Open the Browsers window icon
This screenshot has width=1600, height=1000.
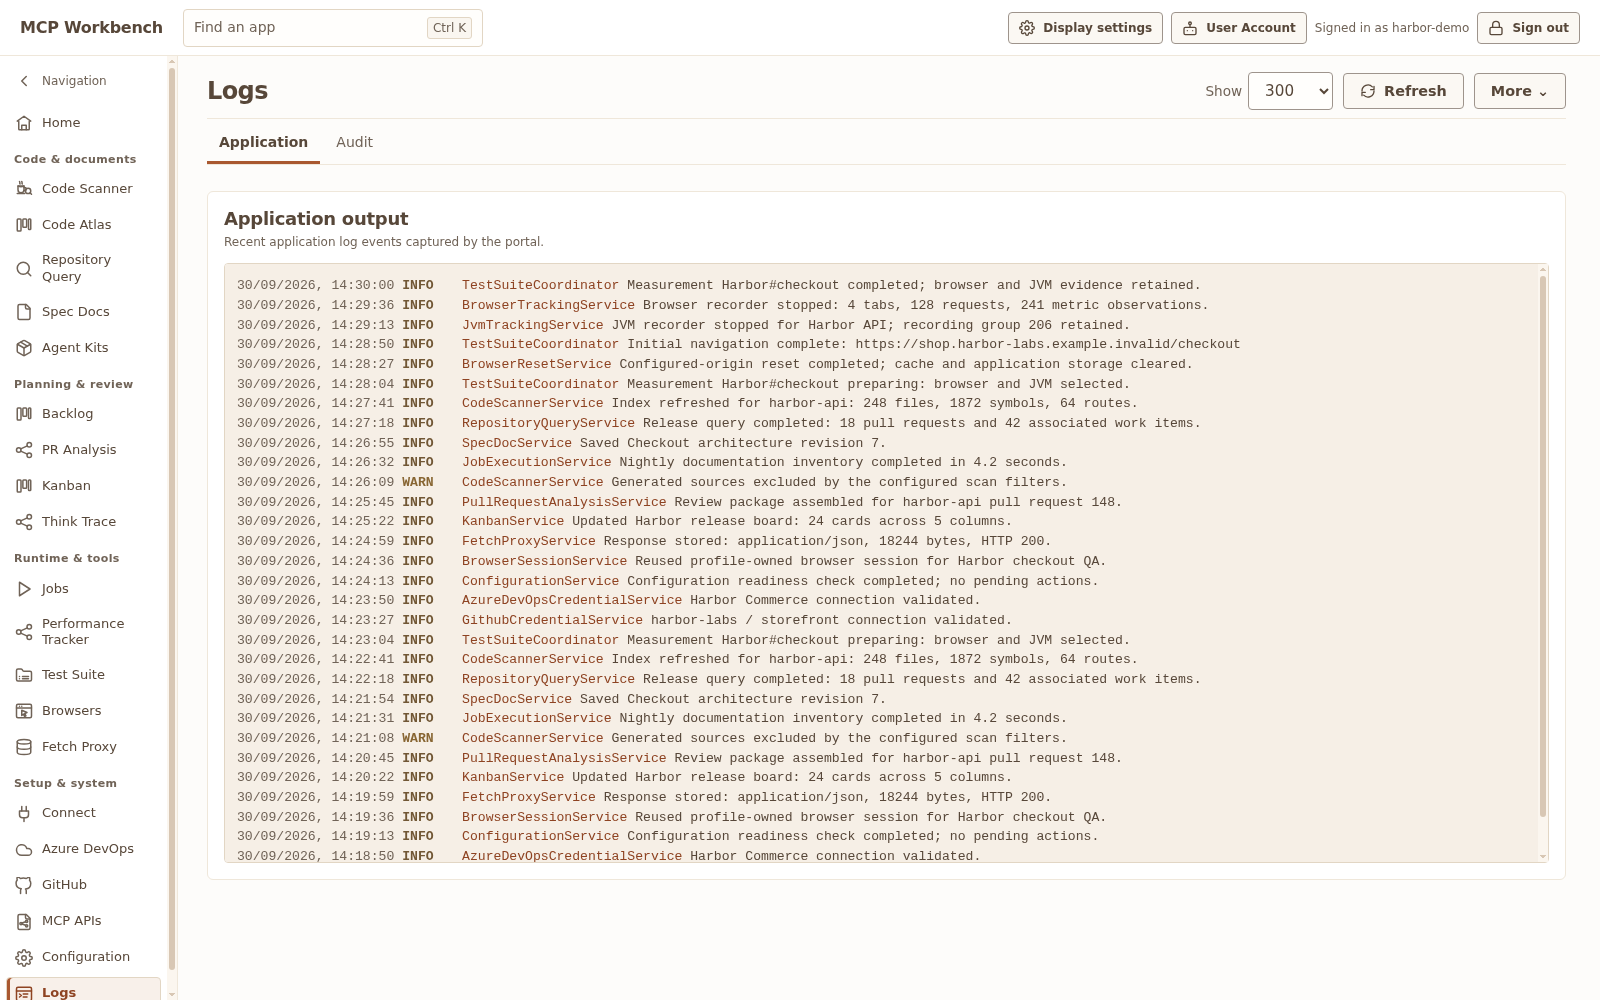click(x=24, y=711)
